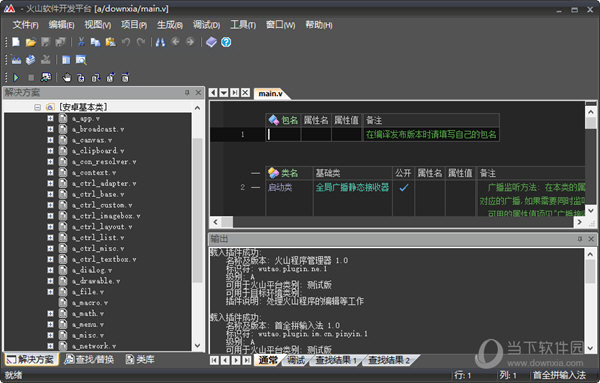Screen dimensions: 600x383
Task: Toggle the pin on the 输出 panel
Action: point(579,239)
